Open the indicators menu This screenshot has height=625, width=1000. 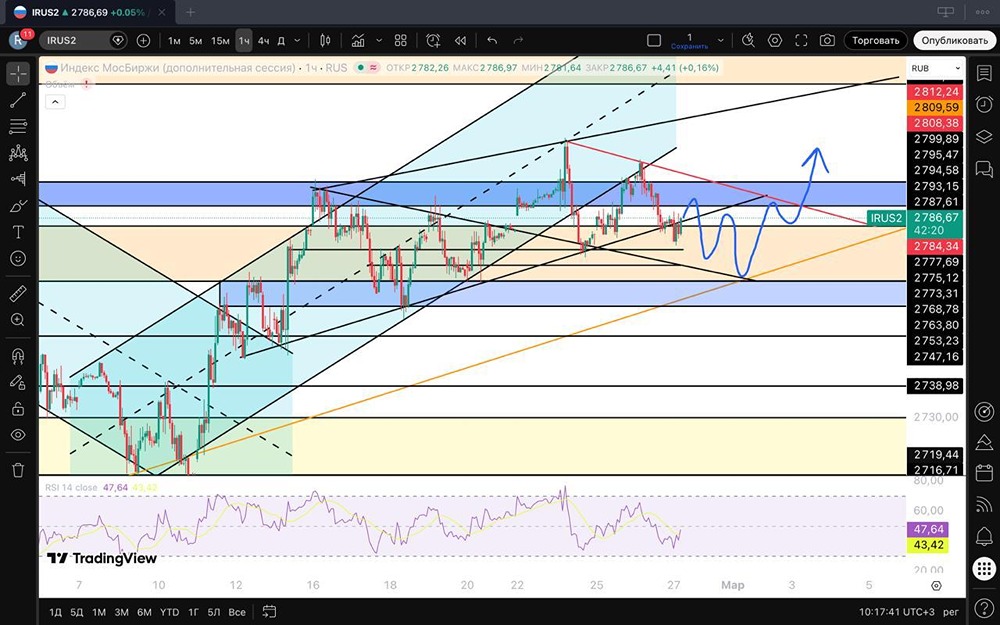(358, 40)
